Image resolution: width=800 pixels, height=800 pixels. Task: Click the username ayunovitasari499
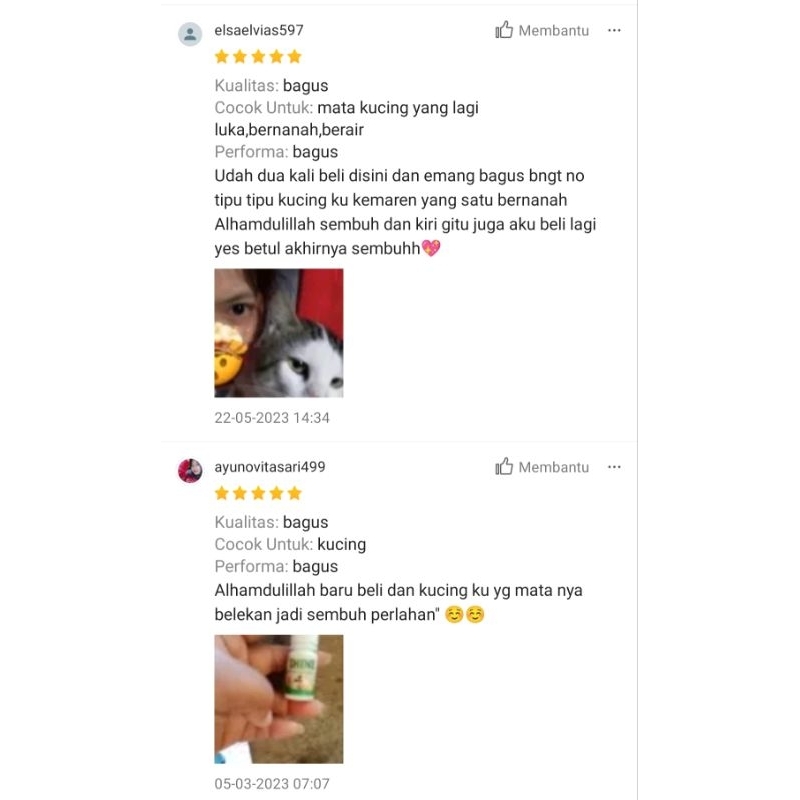click(x=270, y=467)
